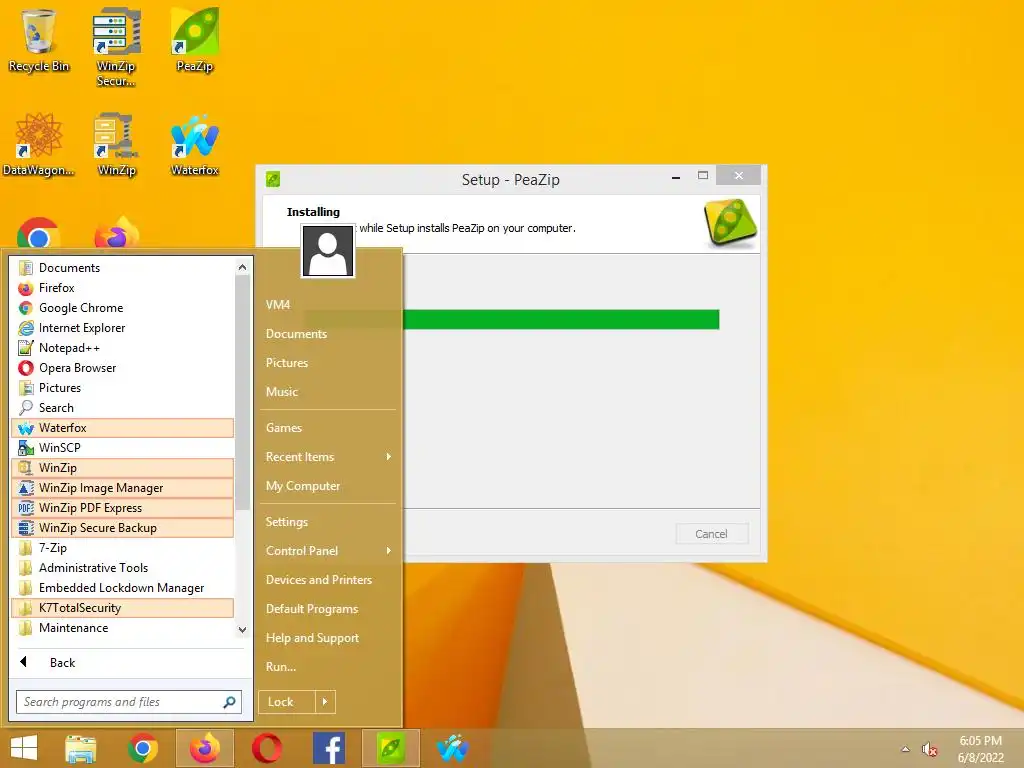Switch to Firefox on the taskbar
This screenshot has height=768, width=1024.
[x=205, y=748]
